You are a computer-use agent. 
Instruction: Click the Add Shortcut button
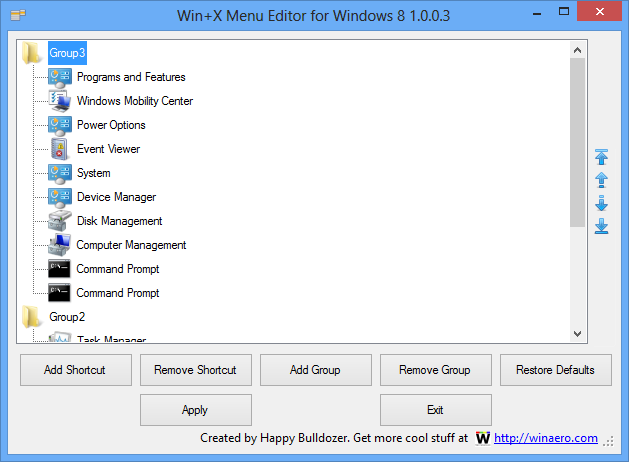[x=76, y=370]
